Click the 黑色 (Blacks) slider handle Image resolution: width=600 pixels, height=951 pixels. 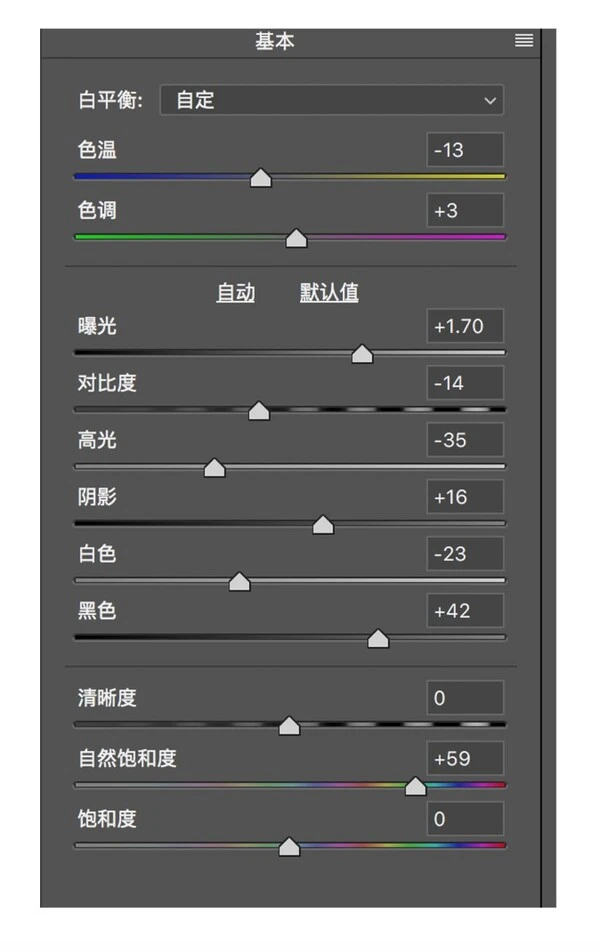pos(377,638)
